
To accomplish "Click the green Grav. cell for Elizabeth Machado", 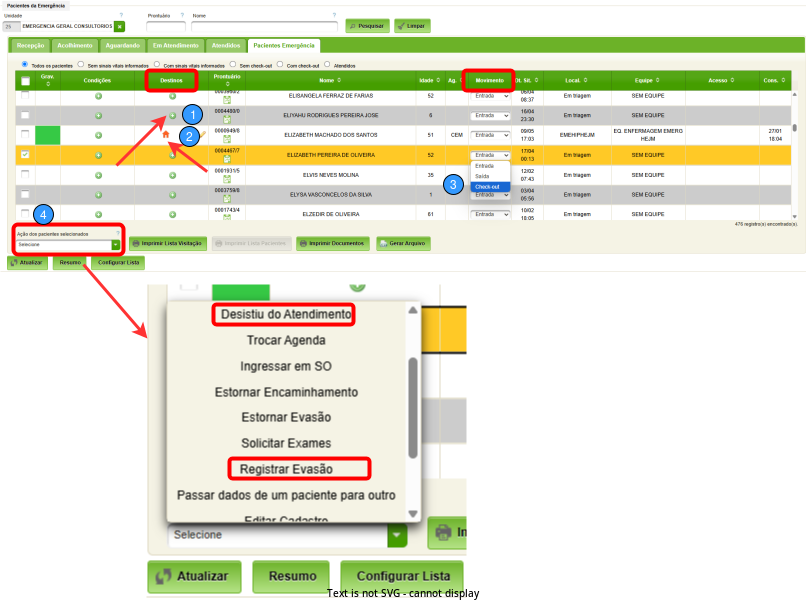I will coord(47,134).
